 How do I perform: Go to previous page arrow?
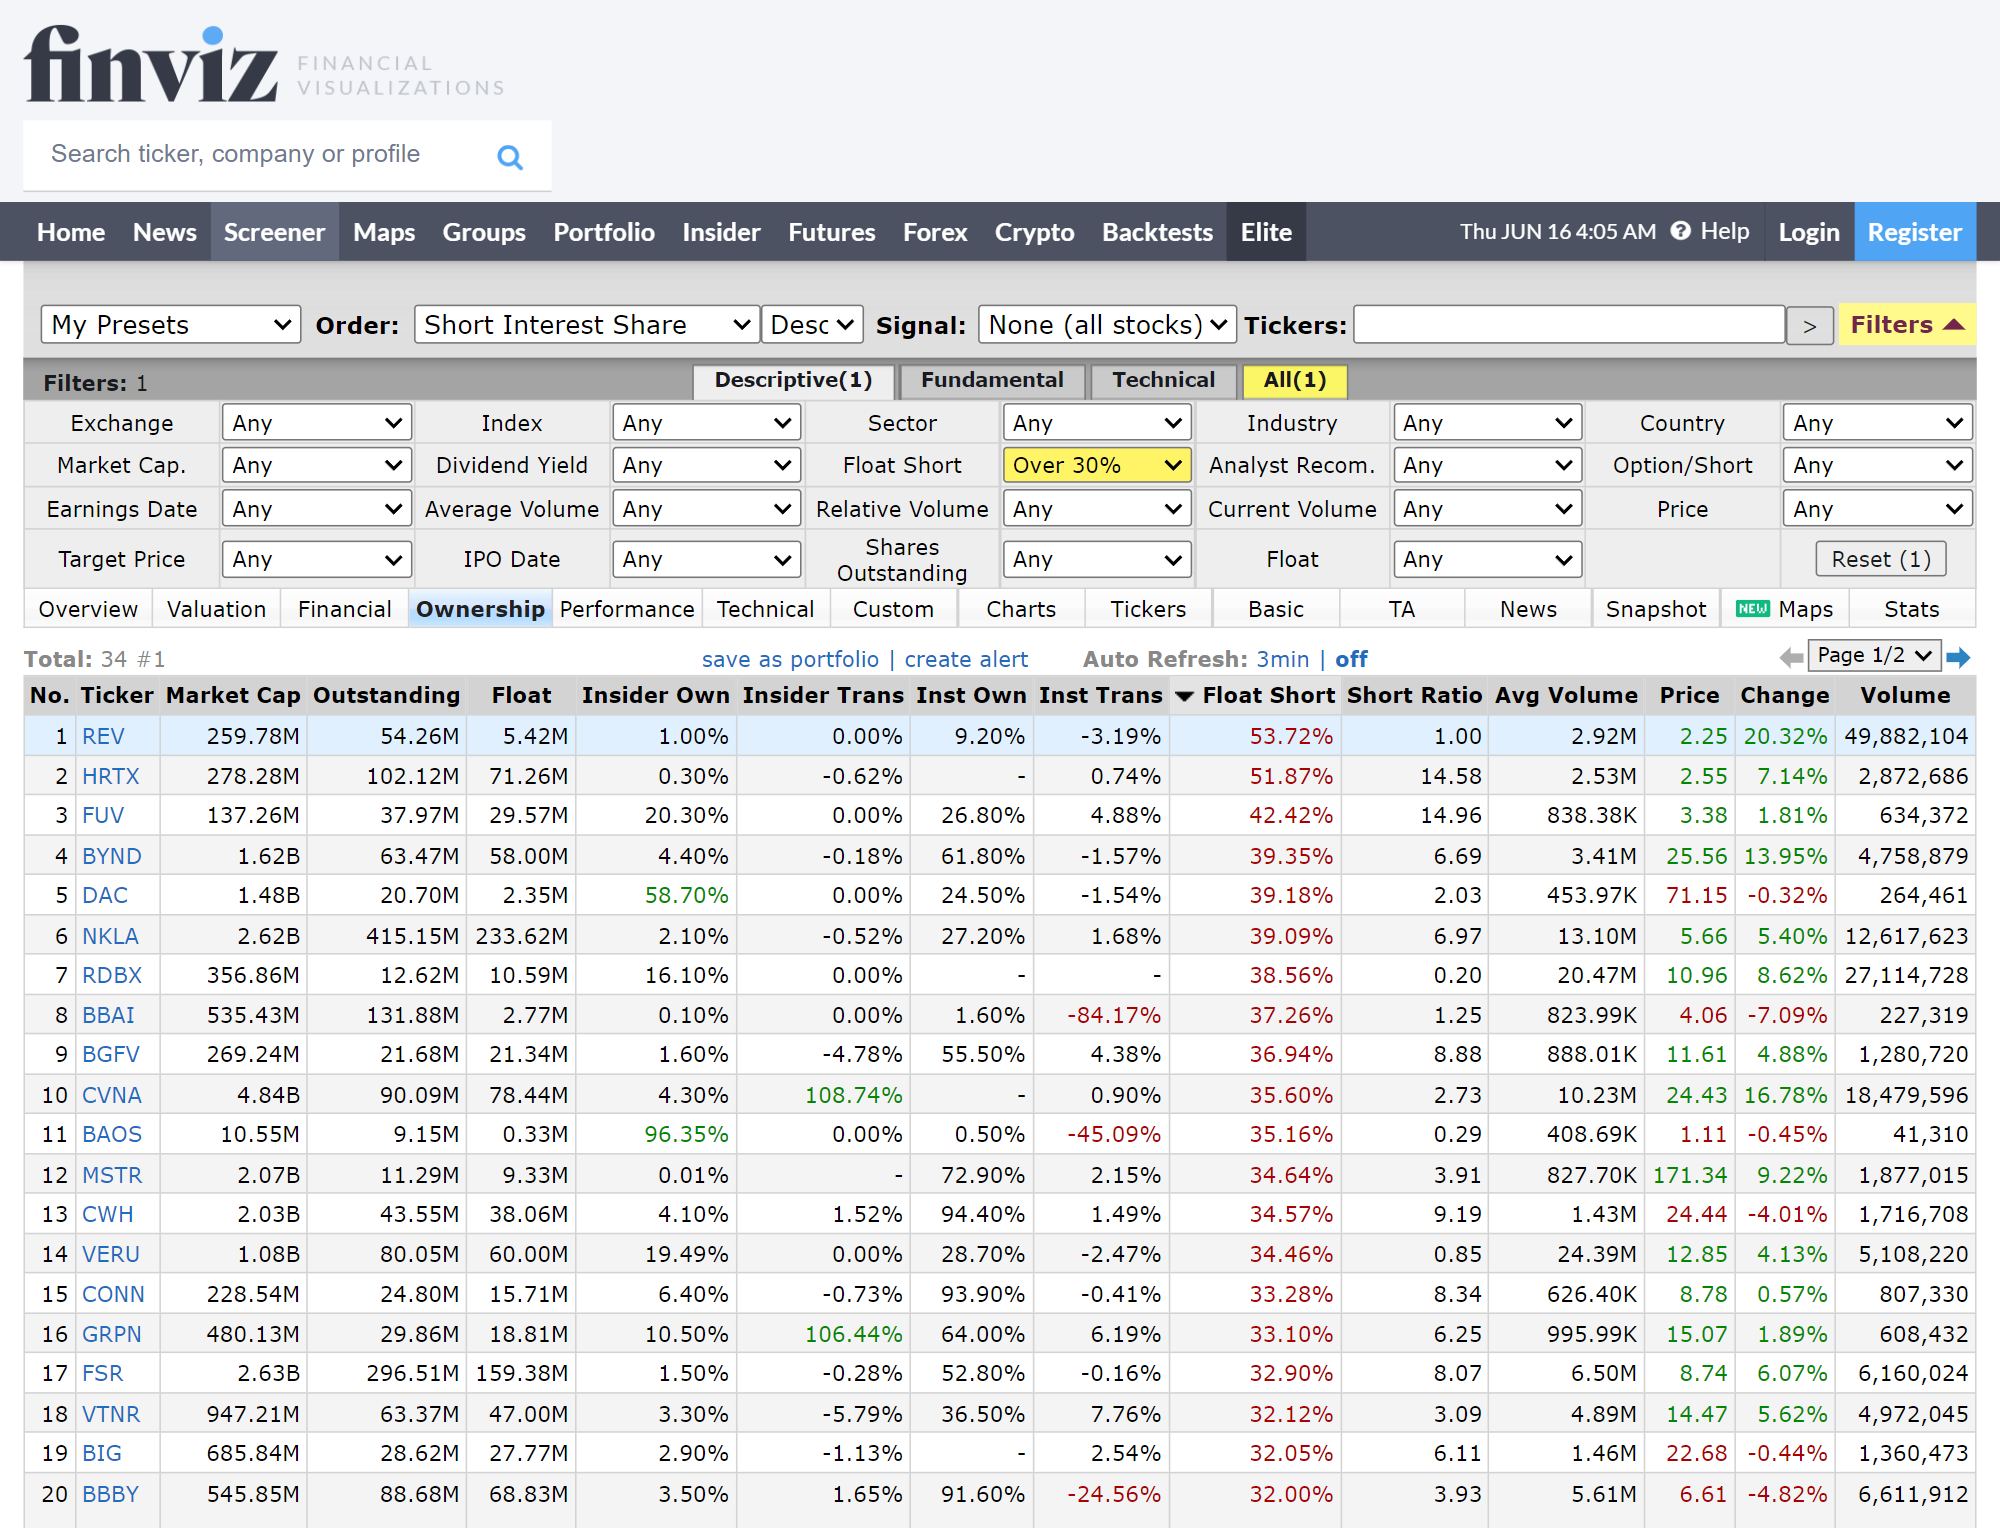(1792, 657)
